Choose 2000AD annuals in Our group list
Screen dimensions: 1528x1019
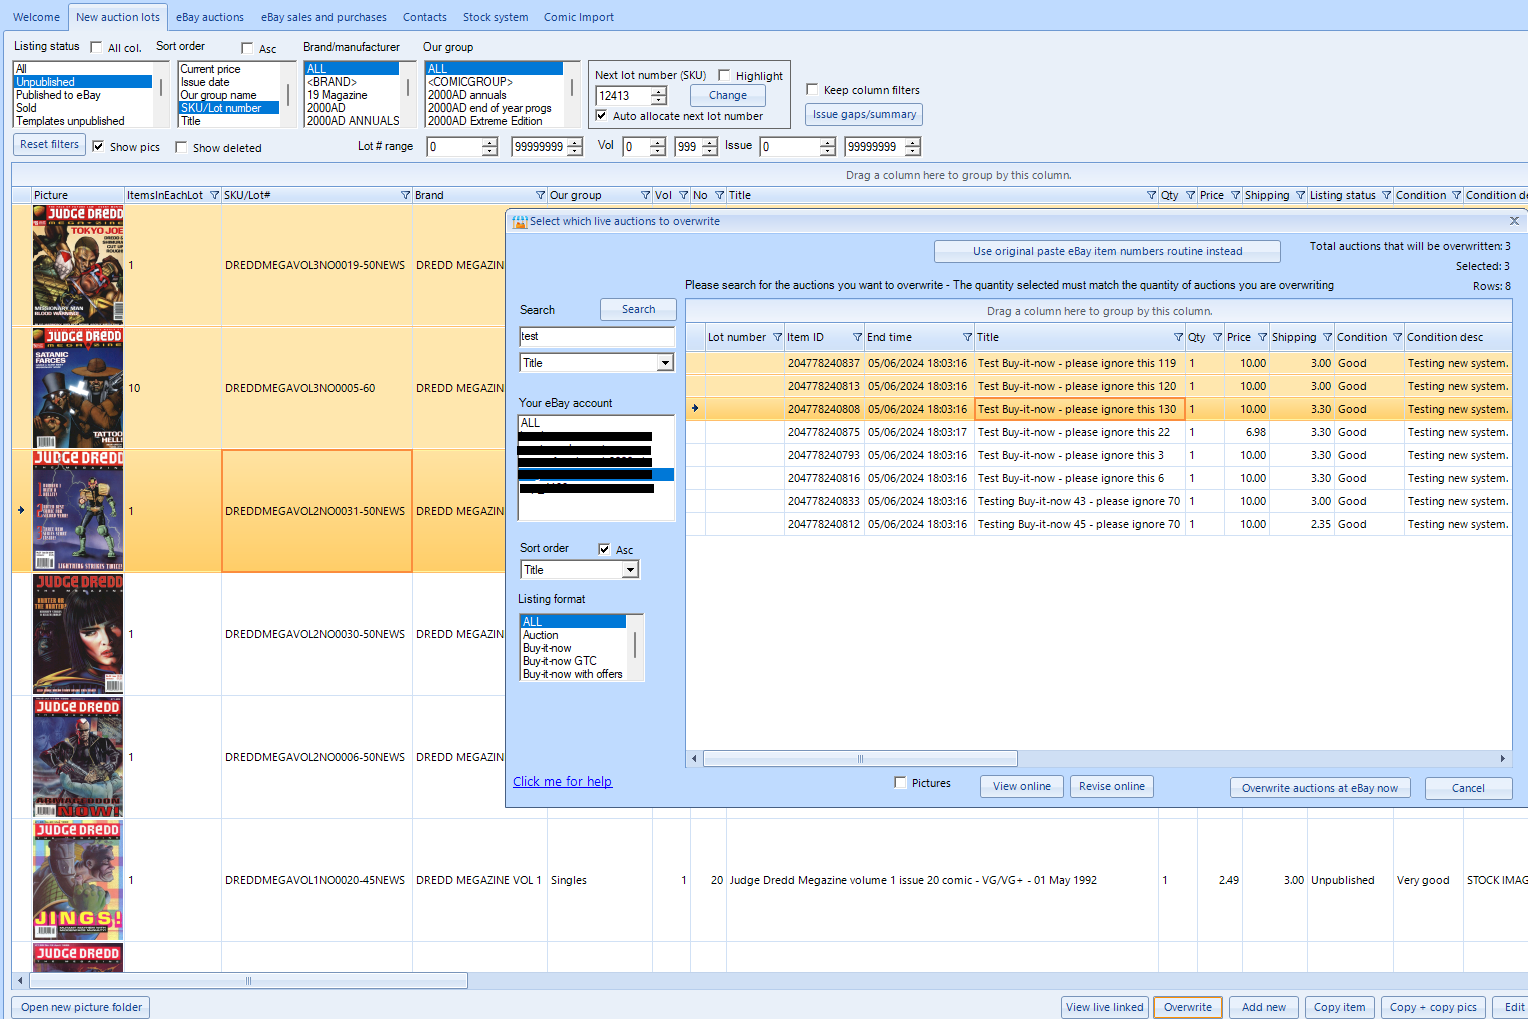pos(467,95)
